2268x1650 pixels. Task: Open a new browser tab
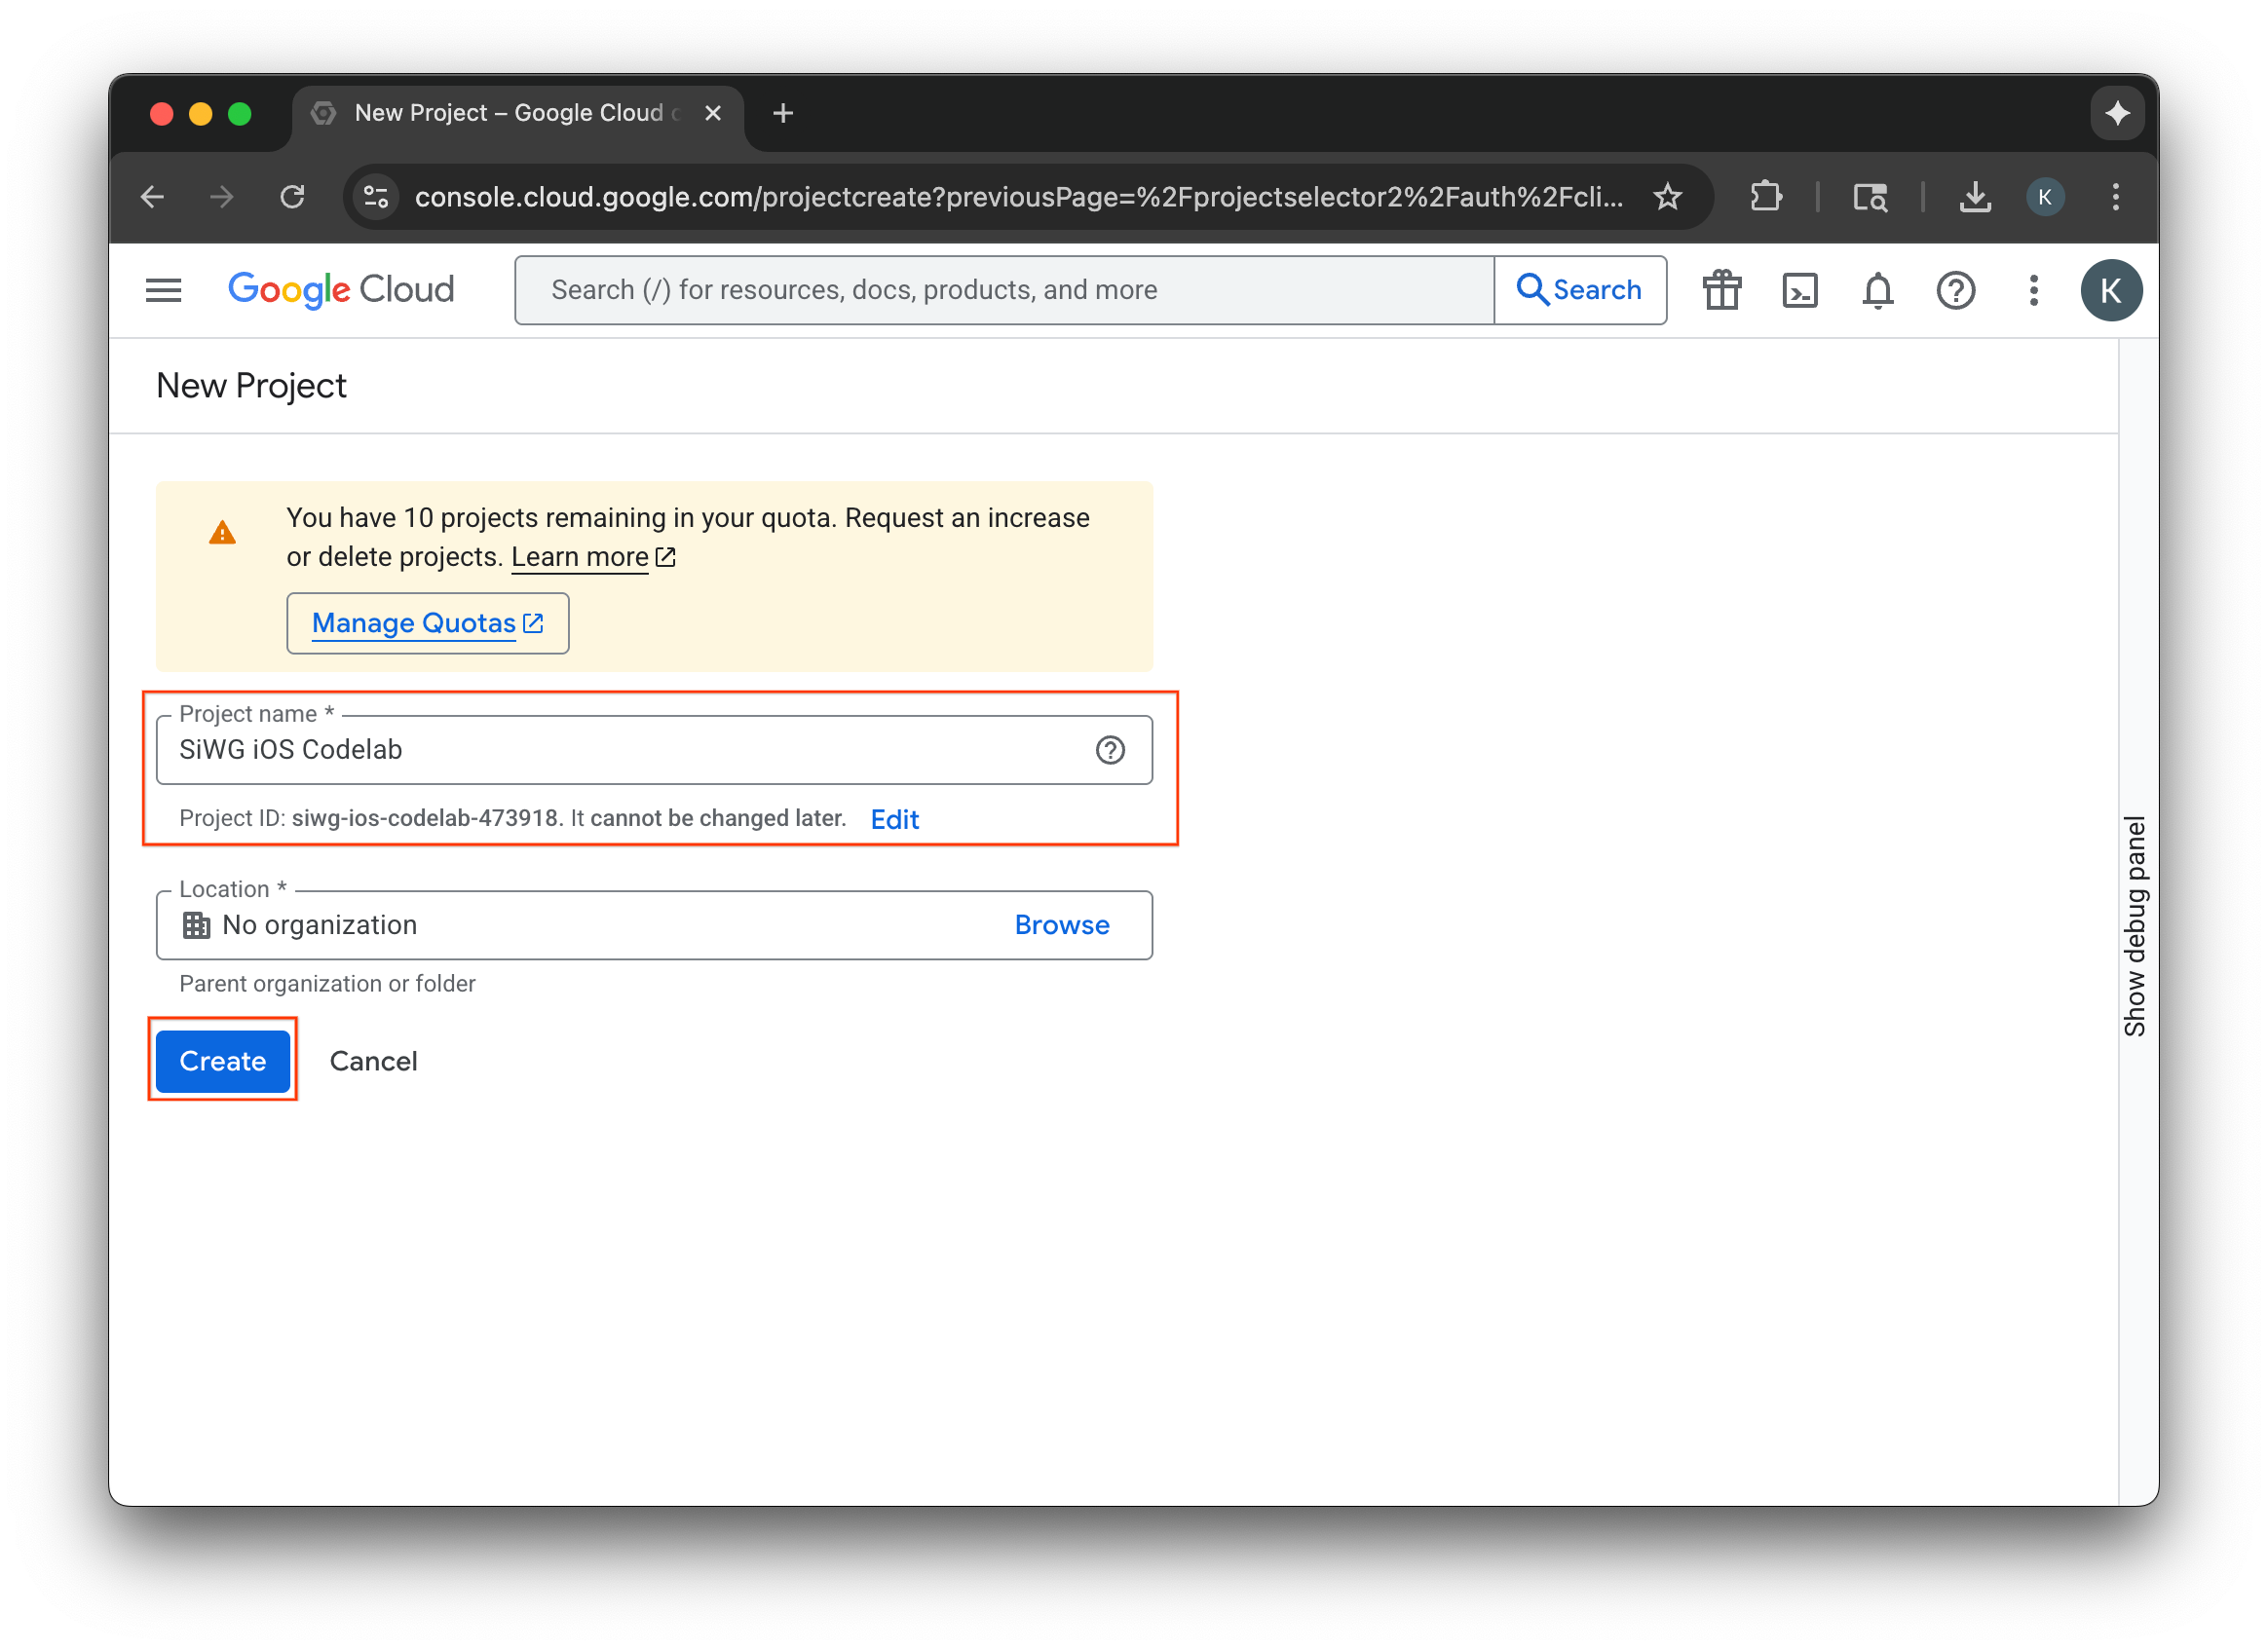783,113
